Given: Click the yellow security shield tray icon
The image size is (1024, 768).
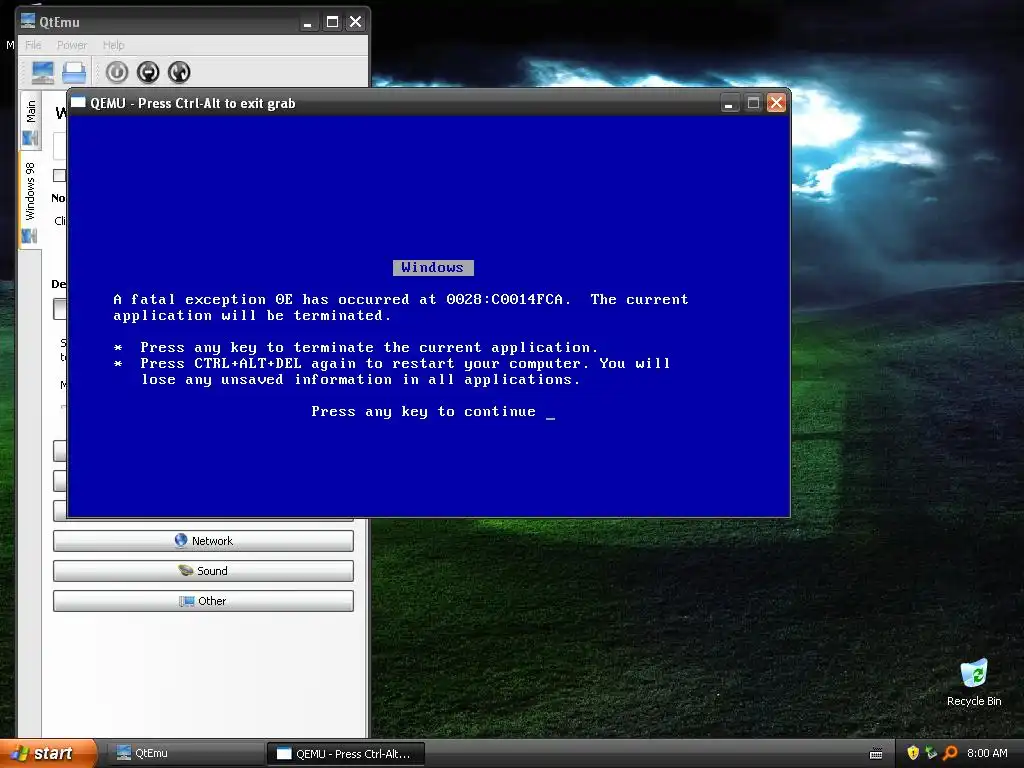Looking at the screenshot, I should point(913,753).
